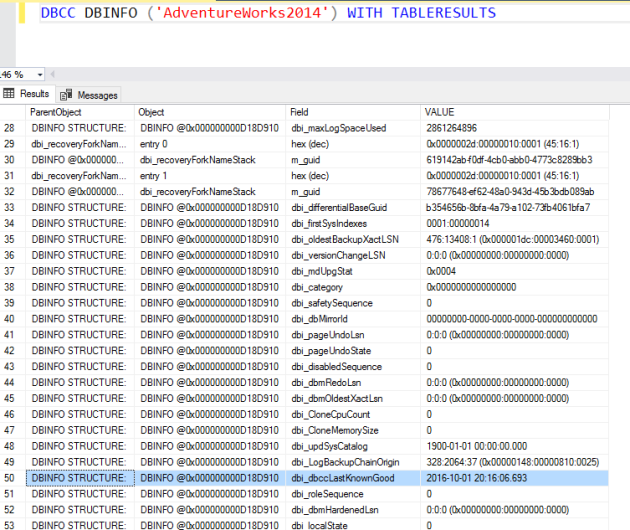
Task: Select value b354656b-8bfa-4a79-a102-73fb4061bfa7
Action: click(x=515, y=208)
